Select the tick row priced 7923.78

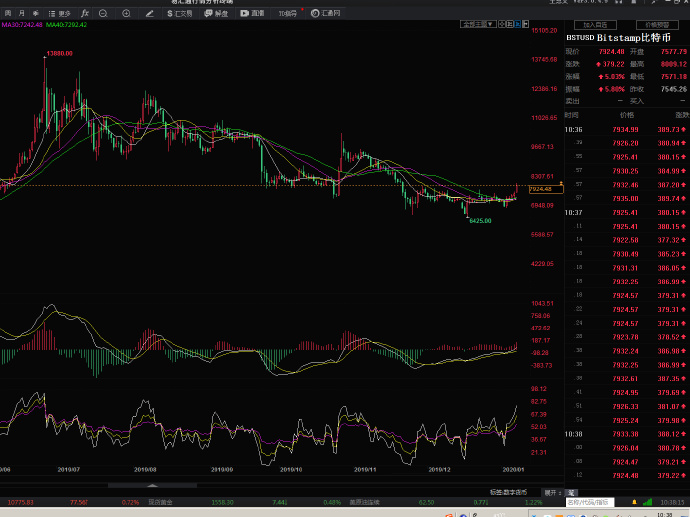(x=628, y=337)
